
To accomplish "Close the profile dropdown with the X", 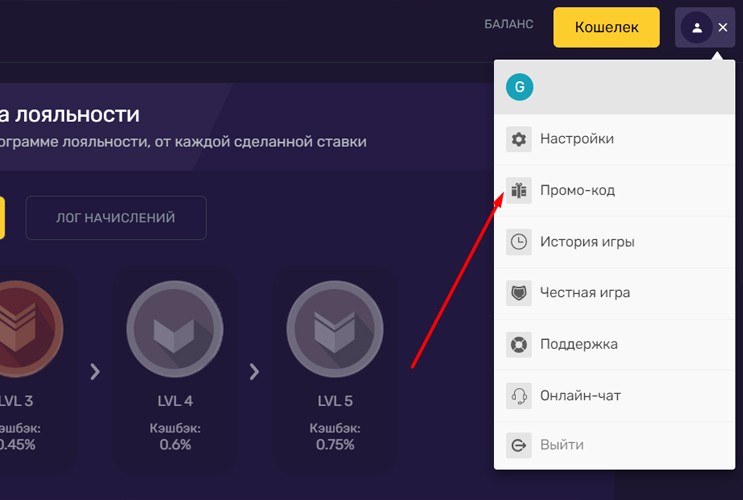I will pyautogui.click(x=723, y=28).
